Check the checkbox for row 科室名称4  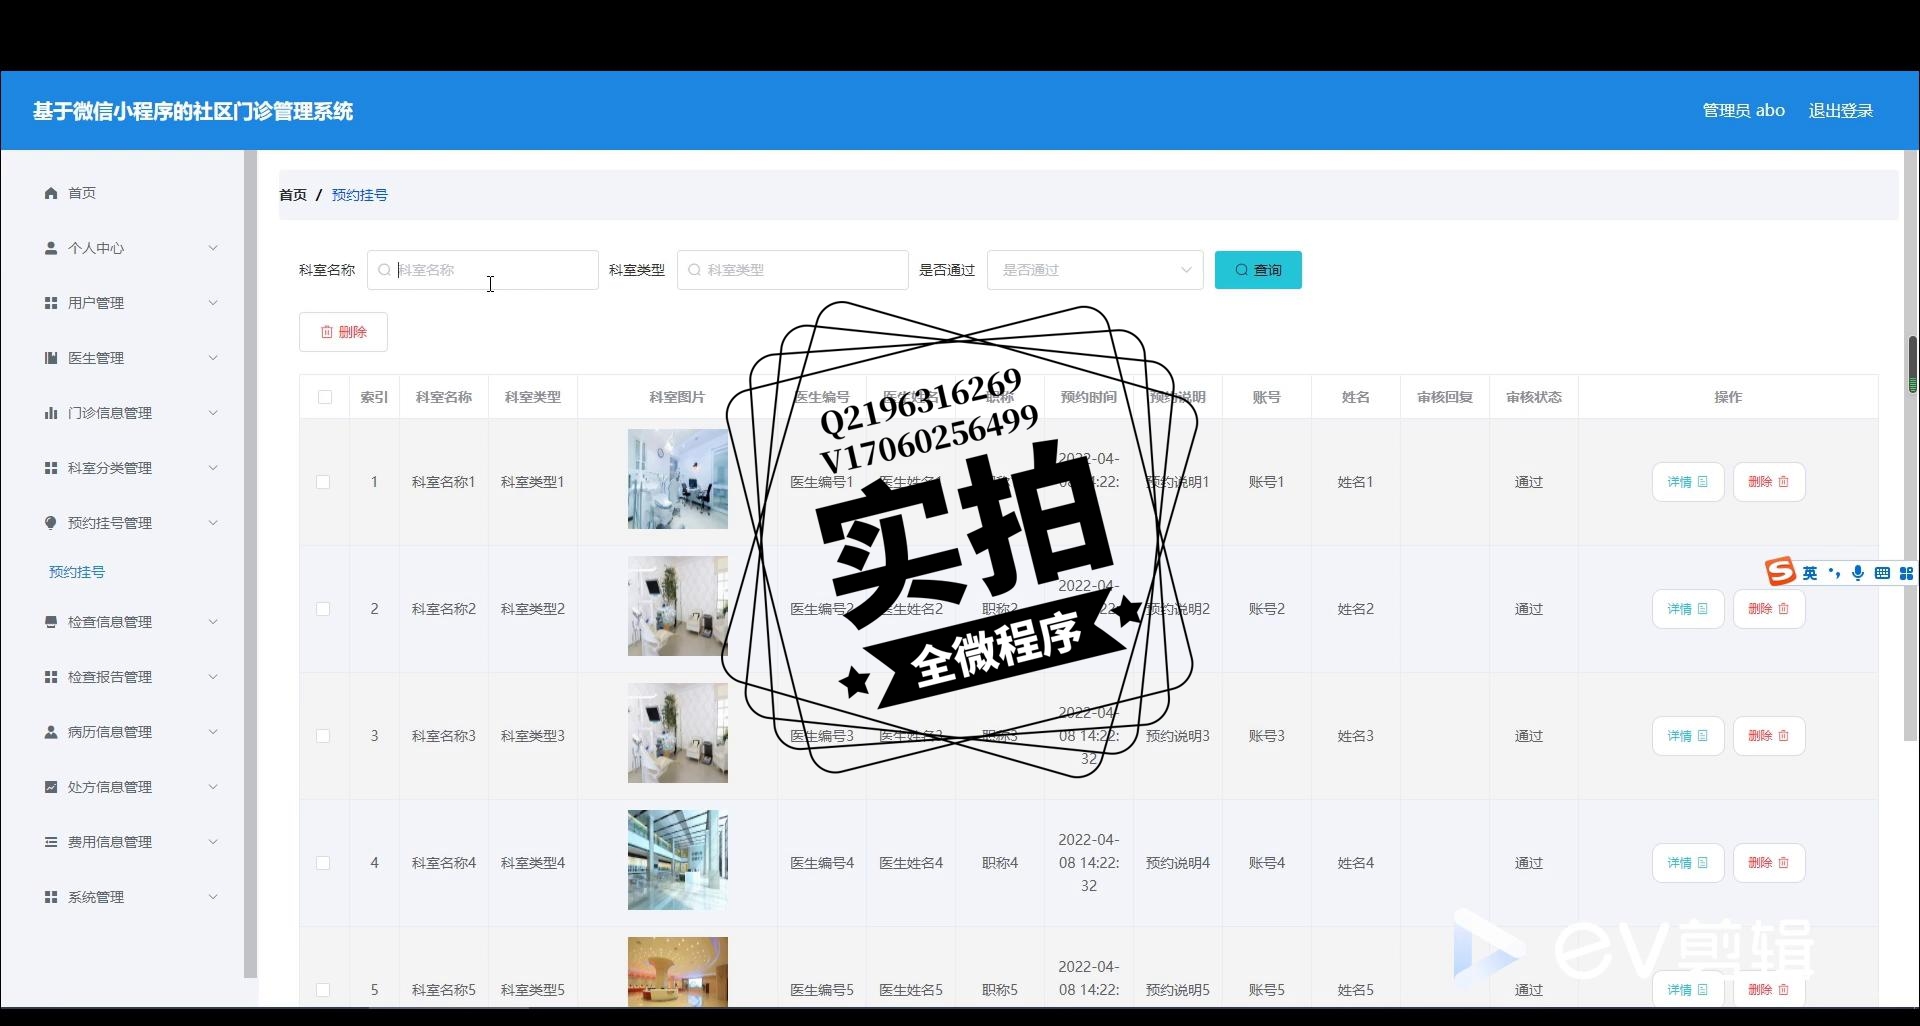pyautogui.click(x=323, y=863)
